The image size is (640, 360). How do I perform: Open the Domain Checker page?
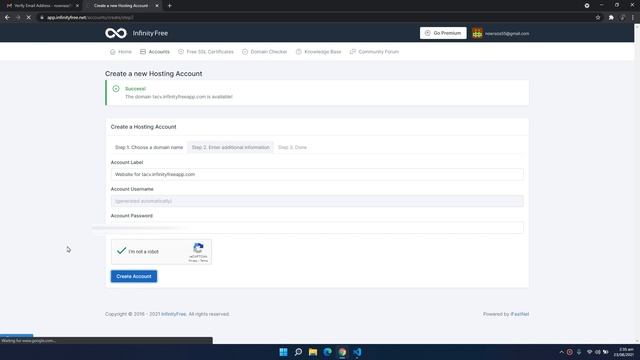pyautogui.click(x=264, y=52)
